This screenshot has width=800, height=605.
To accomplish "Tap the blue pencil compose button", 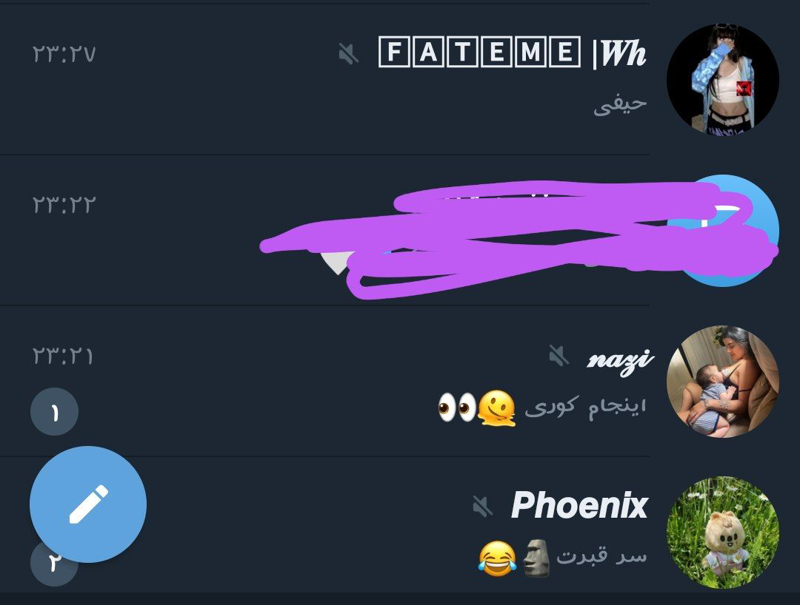I will (88, 505).
